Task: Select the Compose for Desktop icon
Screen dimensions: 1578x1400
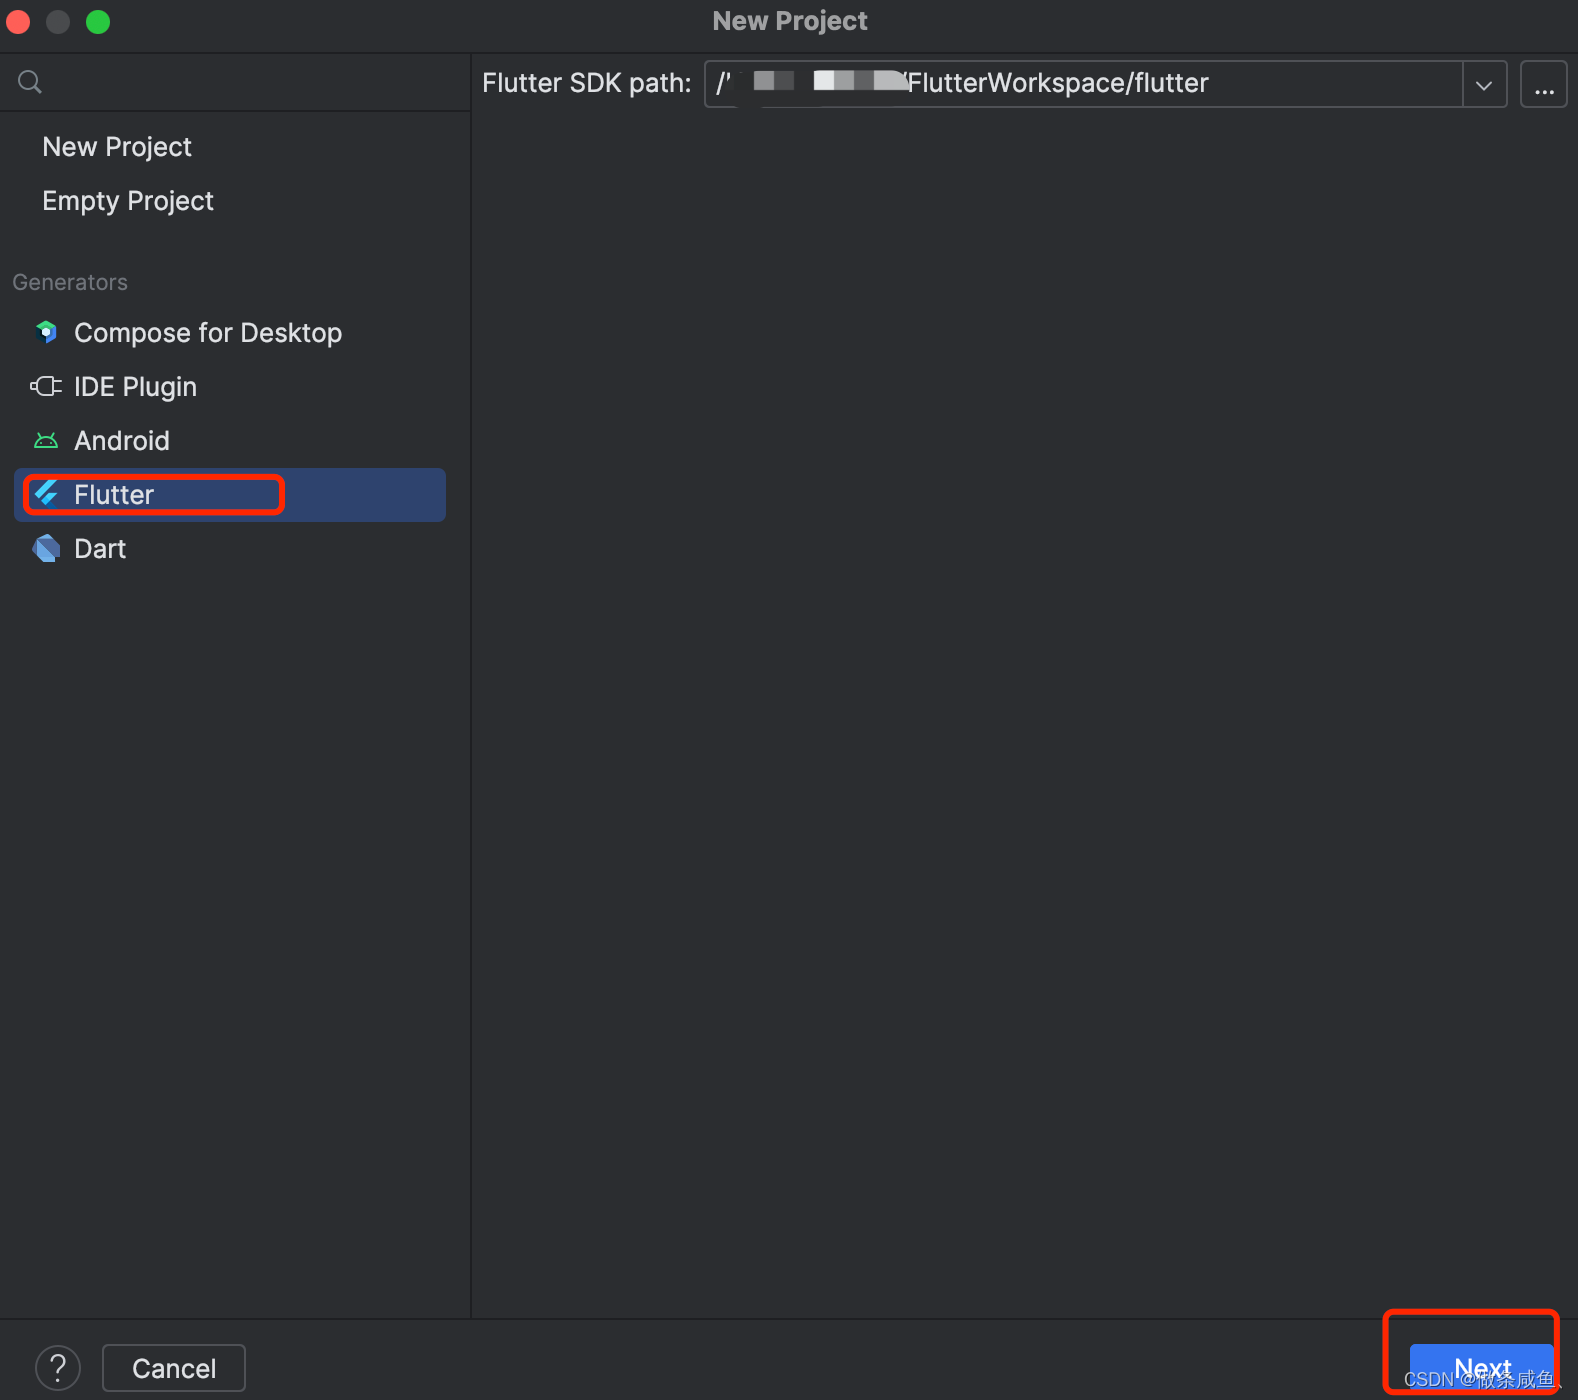Action: (x=46, y=332)
